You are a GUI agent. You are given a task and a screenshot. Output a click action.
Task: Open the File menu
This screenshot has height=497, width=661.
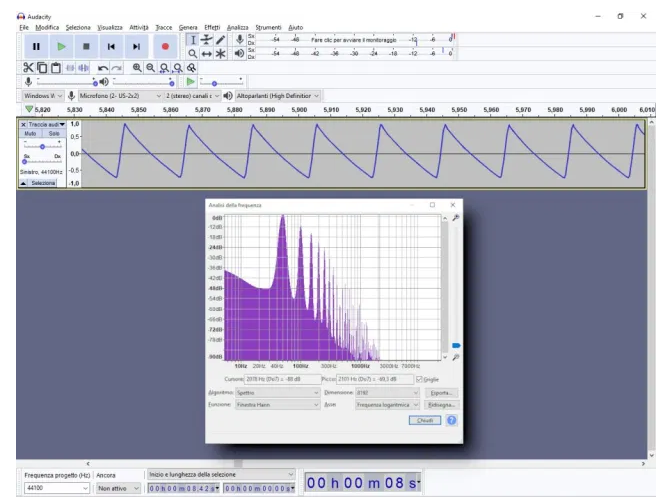pos(24,27)
